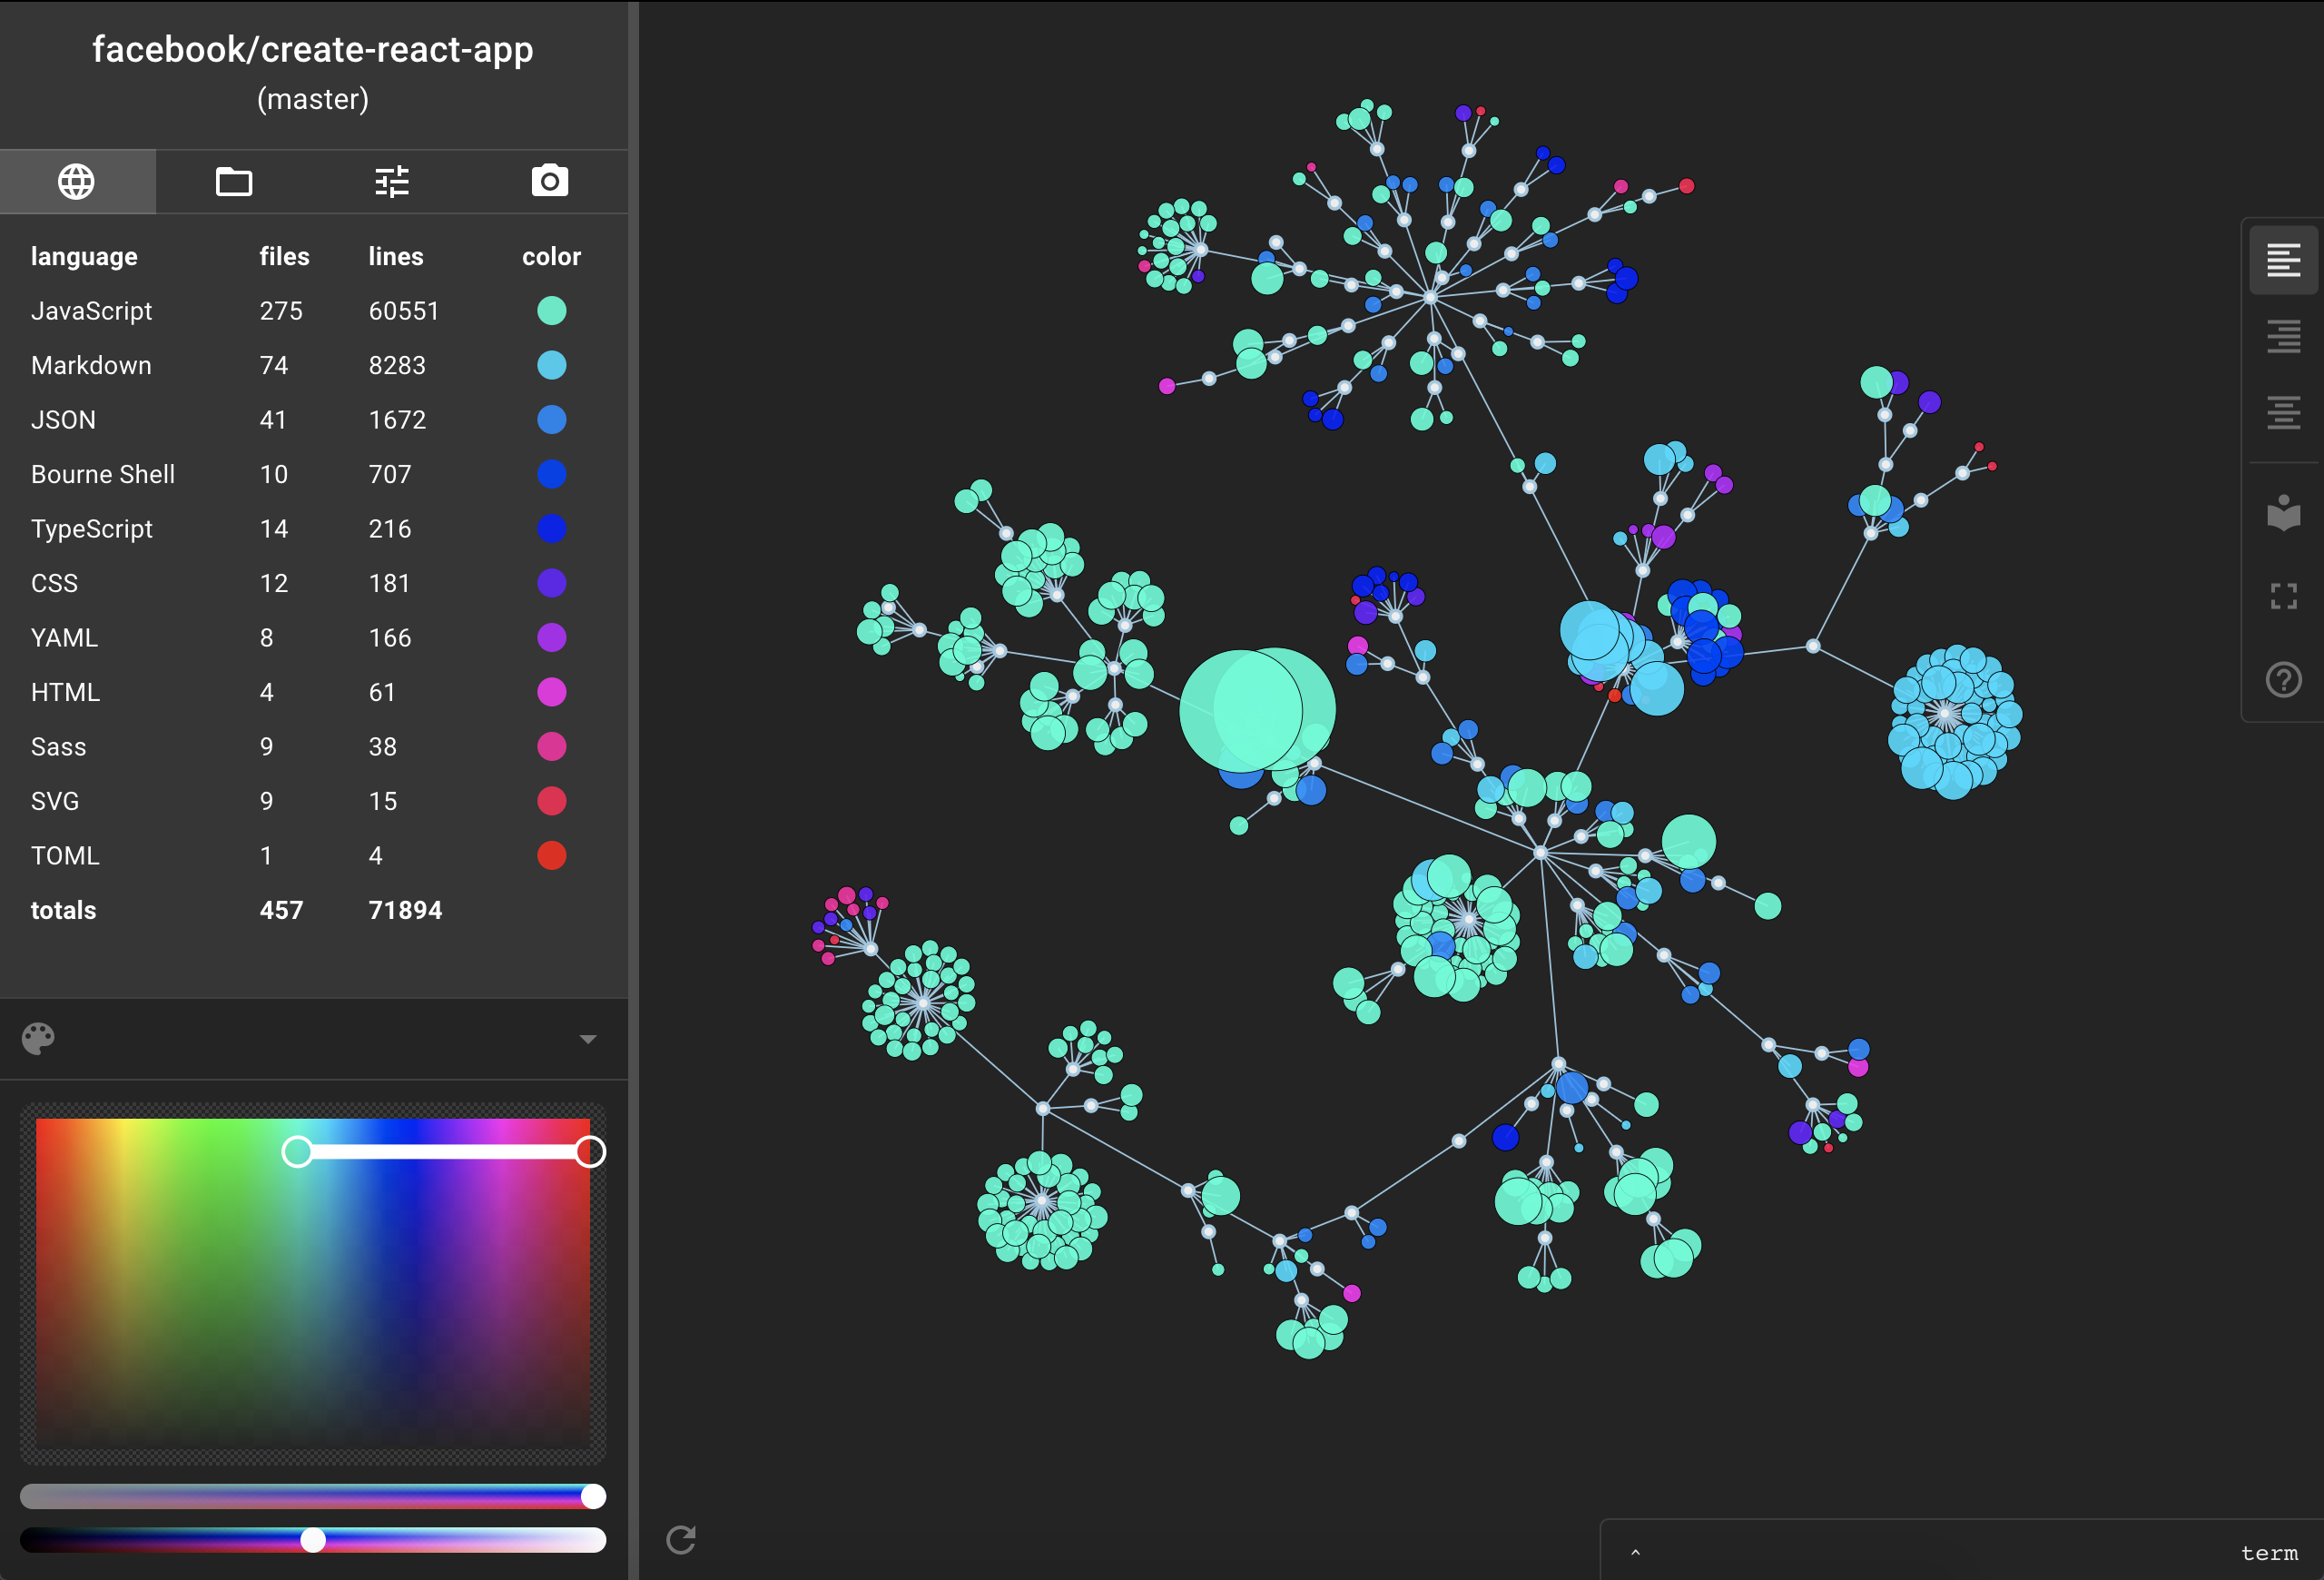The height and width of the screenshot is (1580, 2324).
Task: Expand the terminal panel chevron
Action: pyautogui.click(x=1635, y=1552)
